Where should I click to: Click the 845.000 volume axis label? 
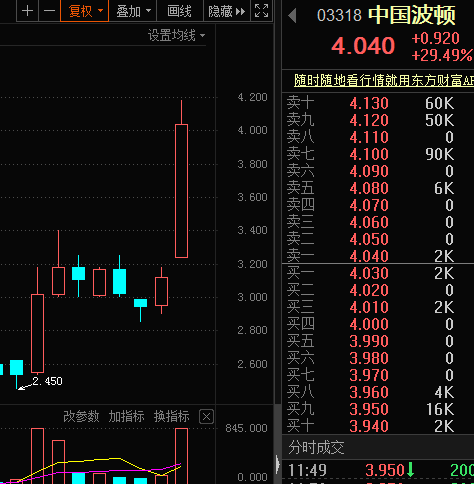(246, 428)
